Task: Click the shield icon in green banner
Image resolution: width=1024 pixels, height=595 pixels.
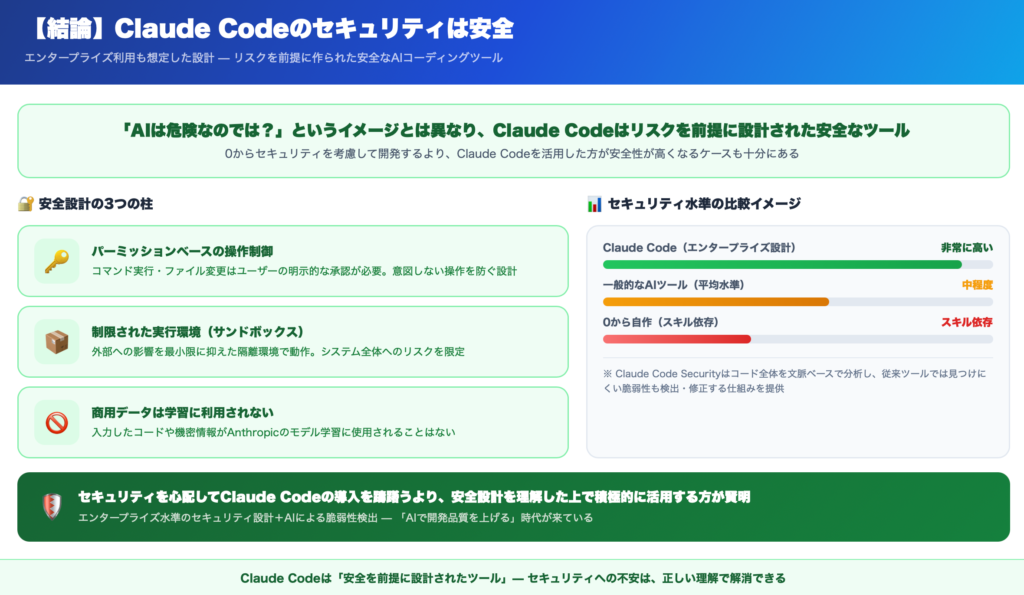Action: click(x=50, y=506)
